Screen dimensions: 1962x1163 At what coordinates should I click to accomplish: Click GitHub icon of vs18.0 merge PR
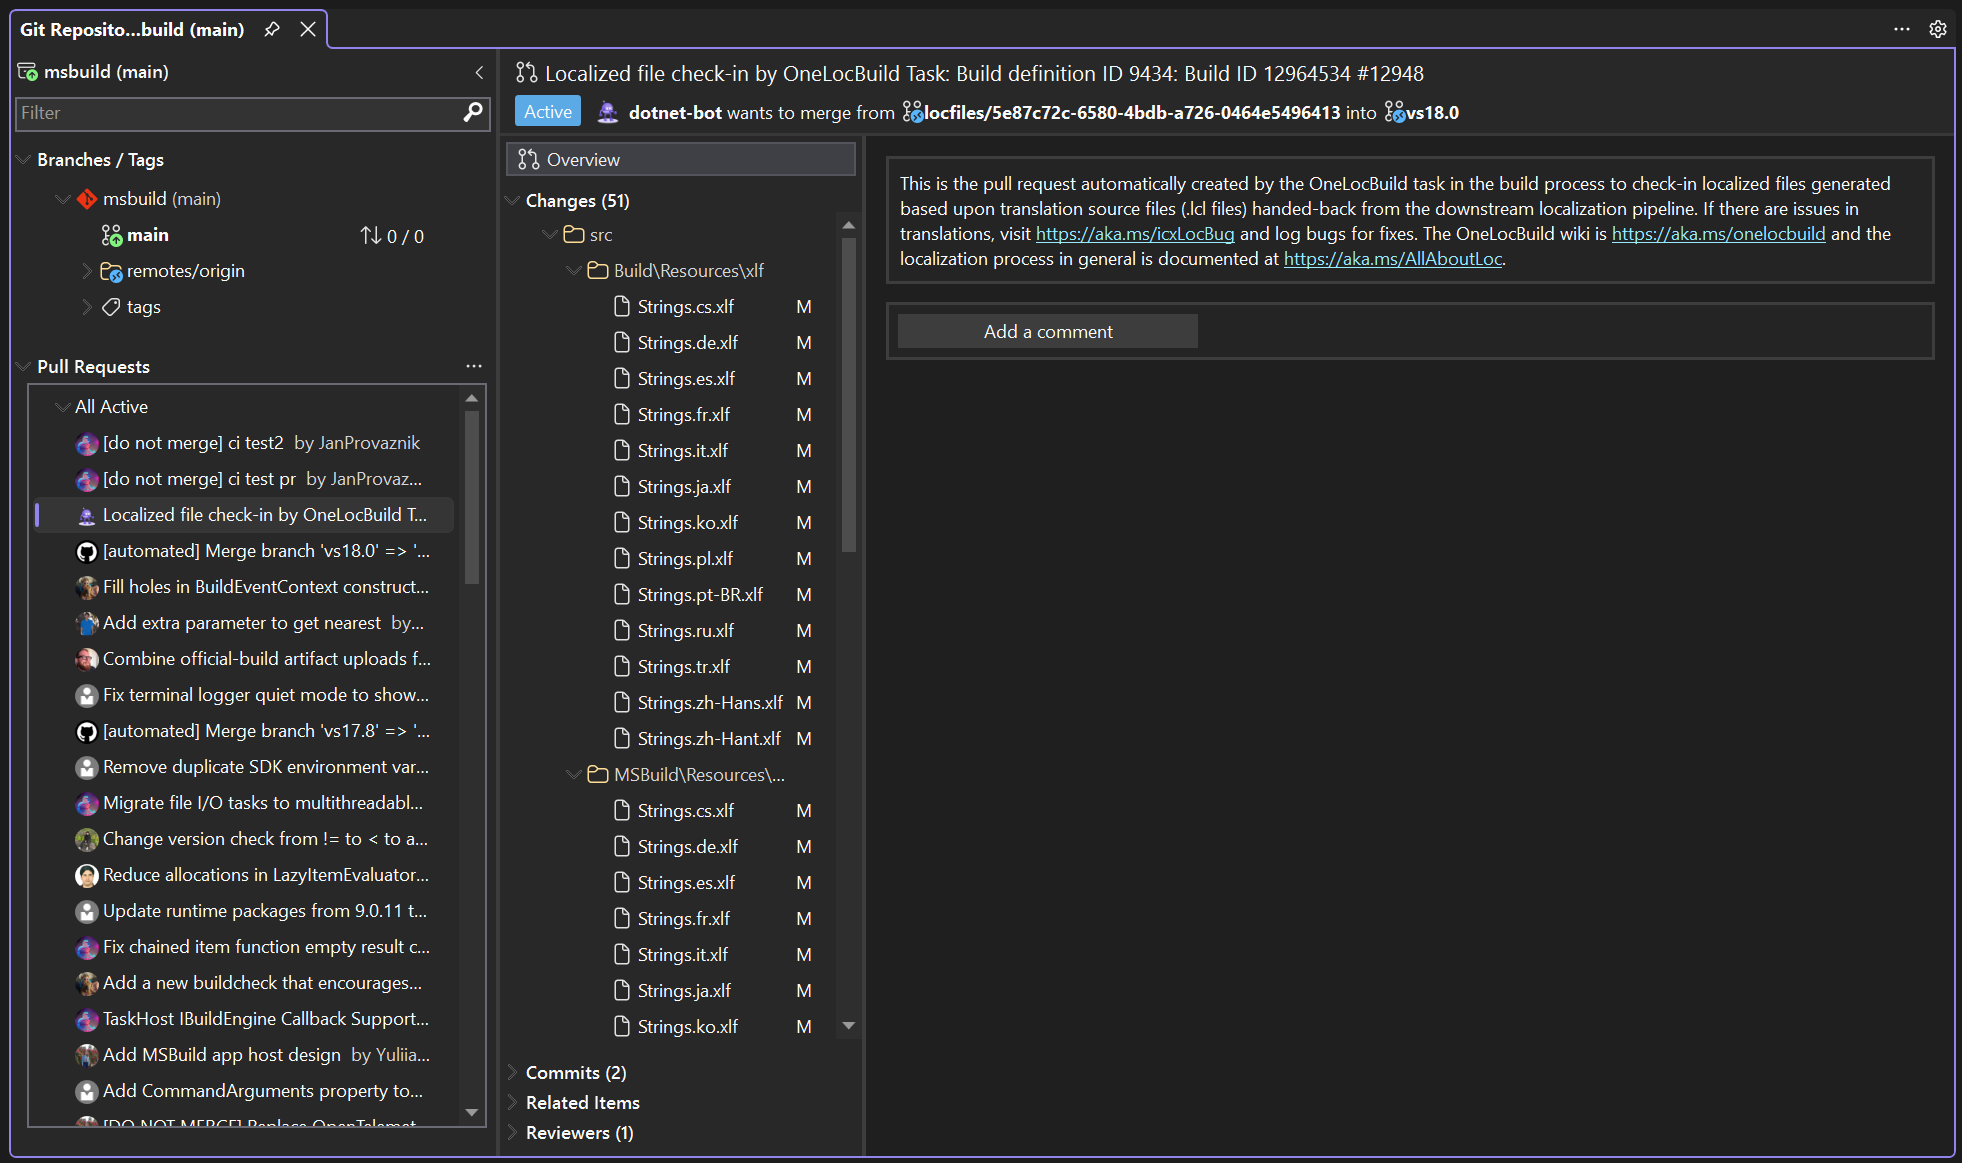(x=87, y=551)
